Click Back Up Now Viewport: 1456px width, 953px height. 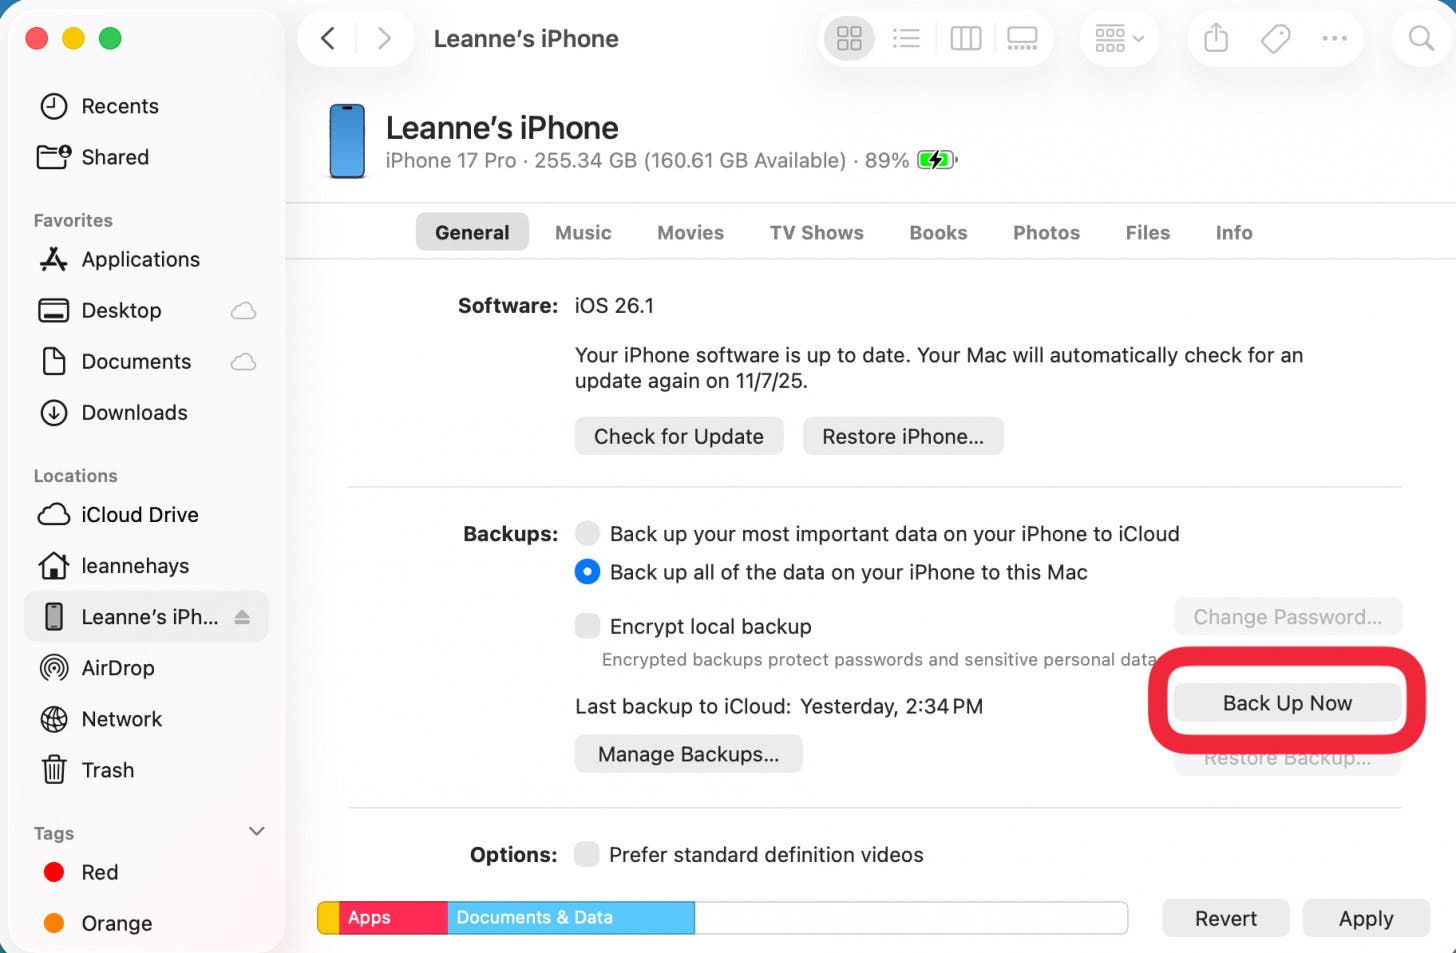pyautogui.click(x=1287, y=702)
